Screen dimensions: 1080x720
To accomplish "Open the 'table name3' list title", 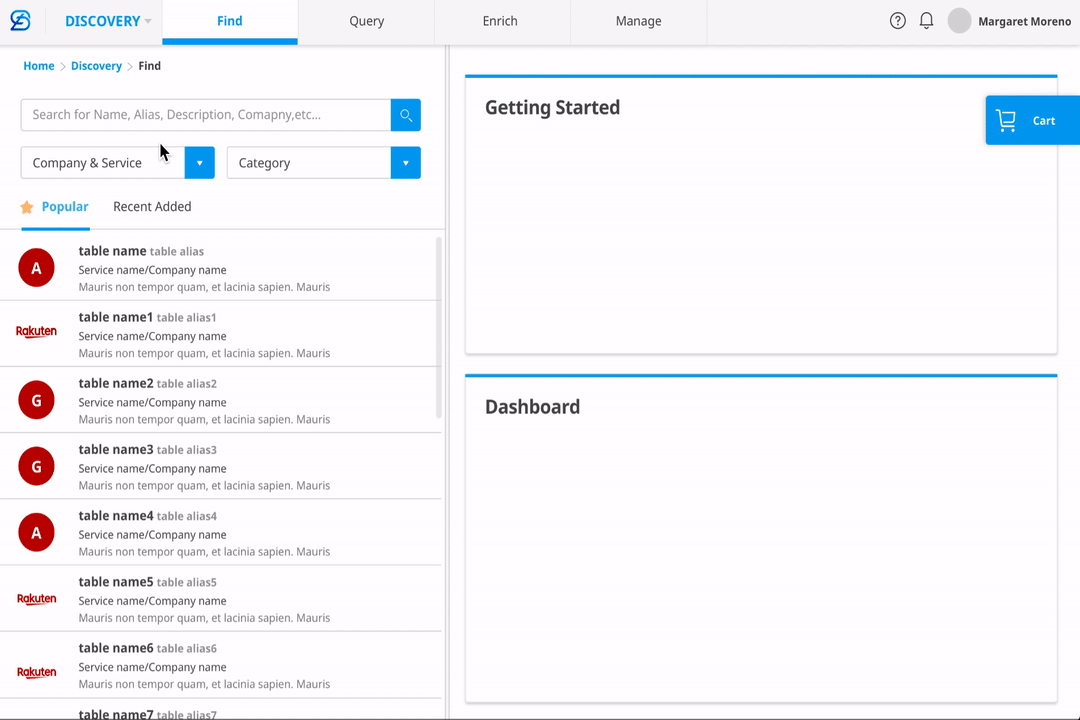I will 116,449.
